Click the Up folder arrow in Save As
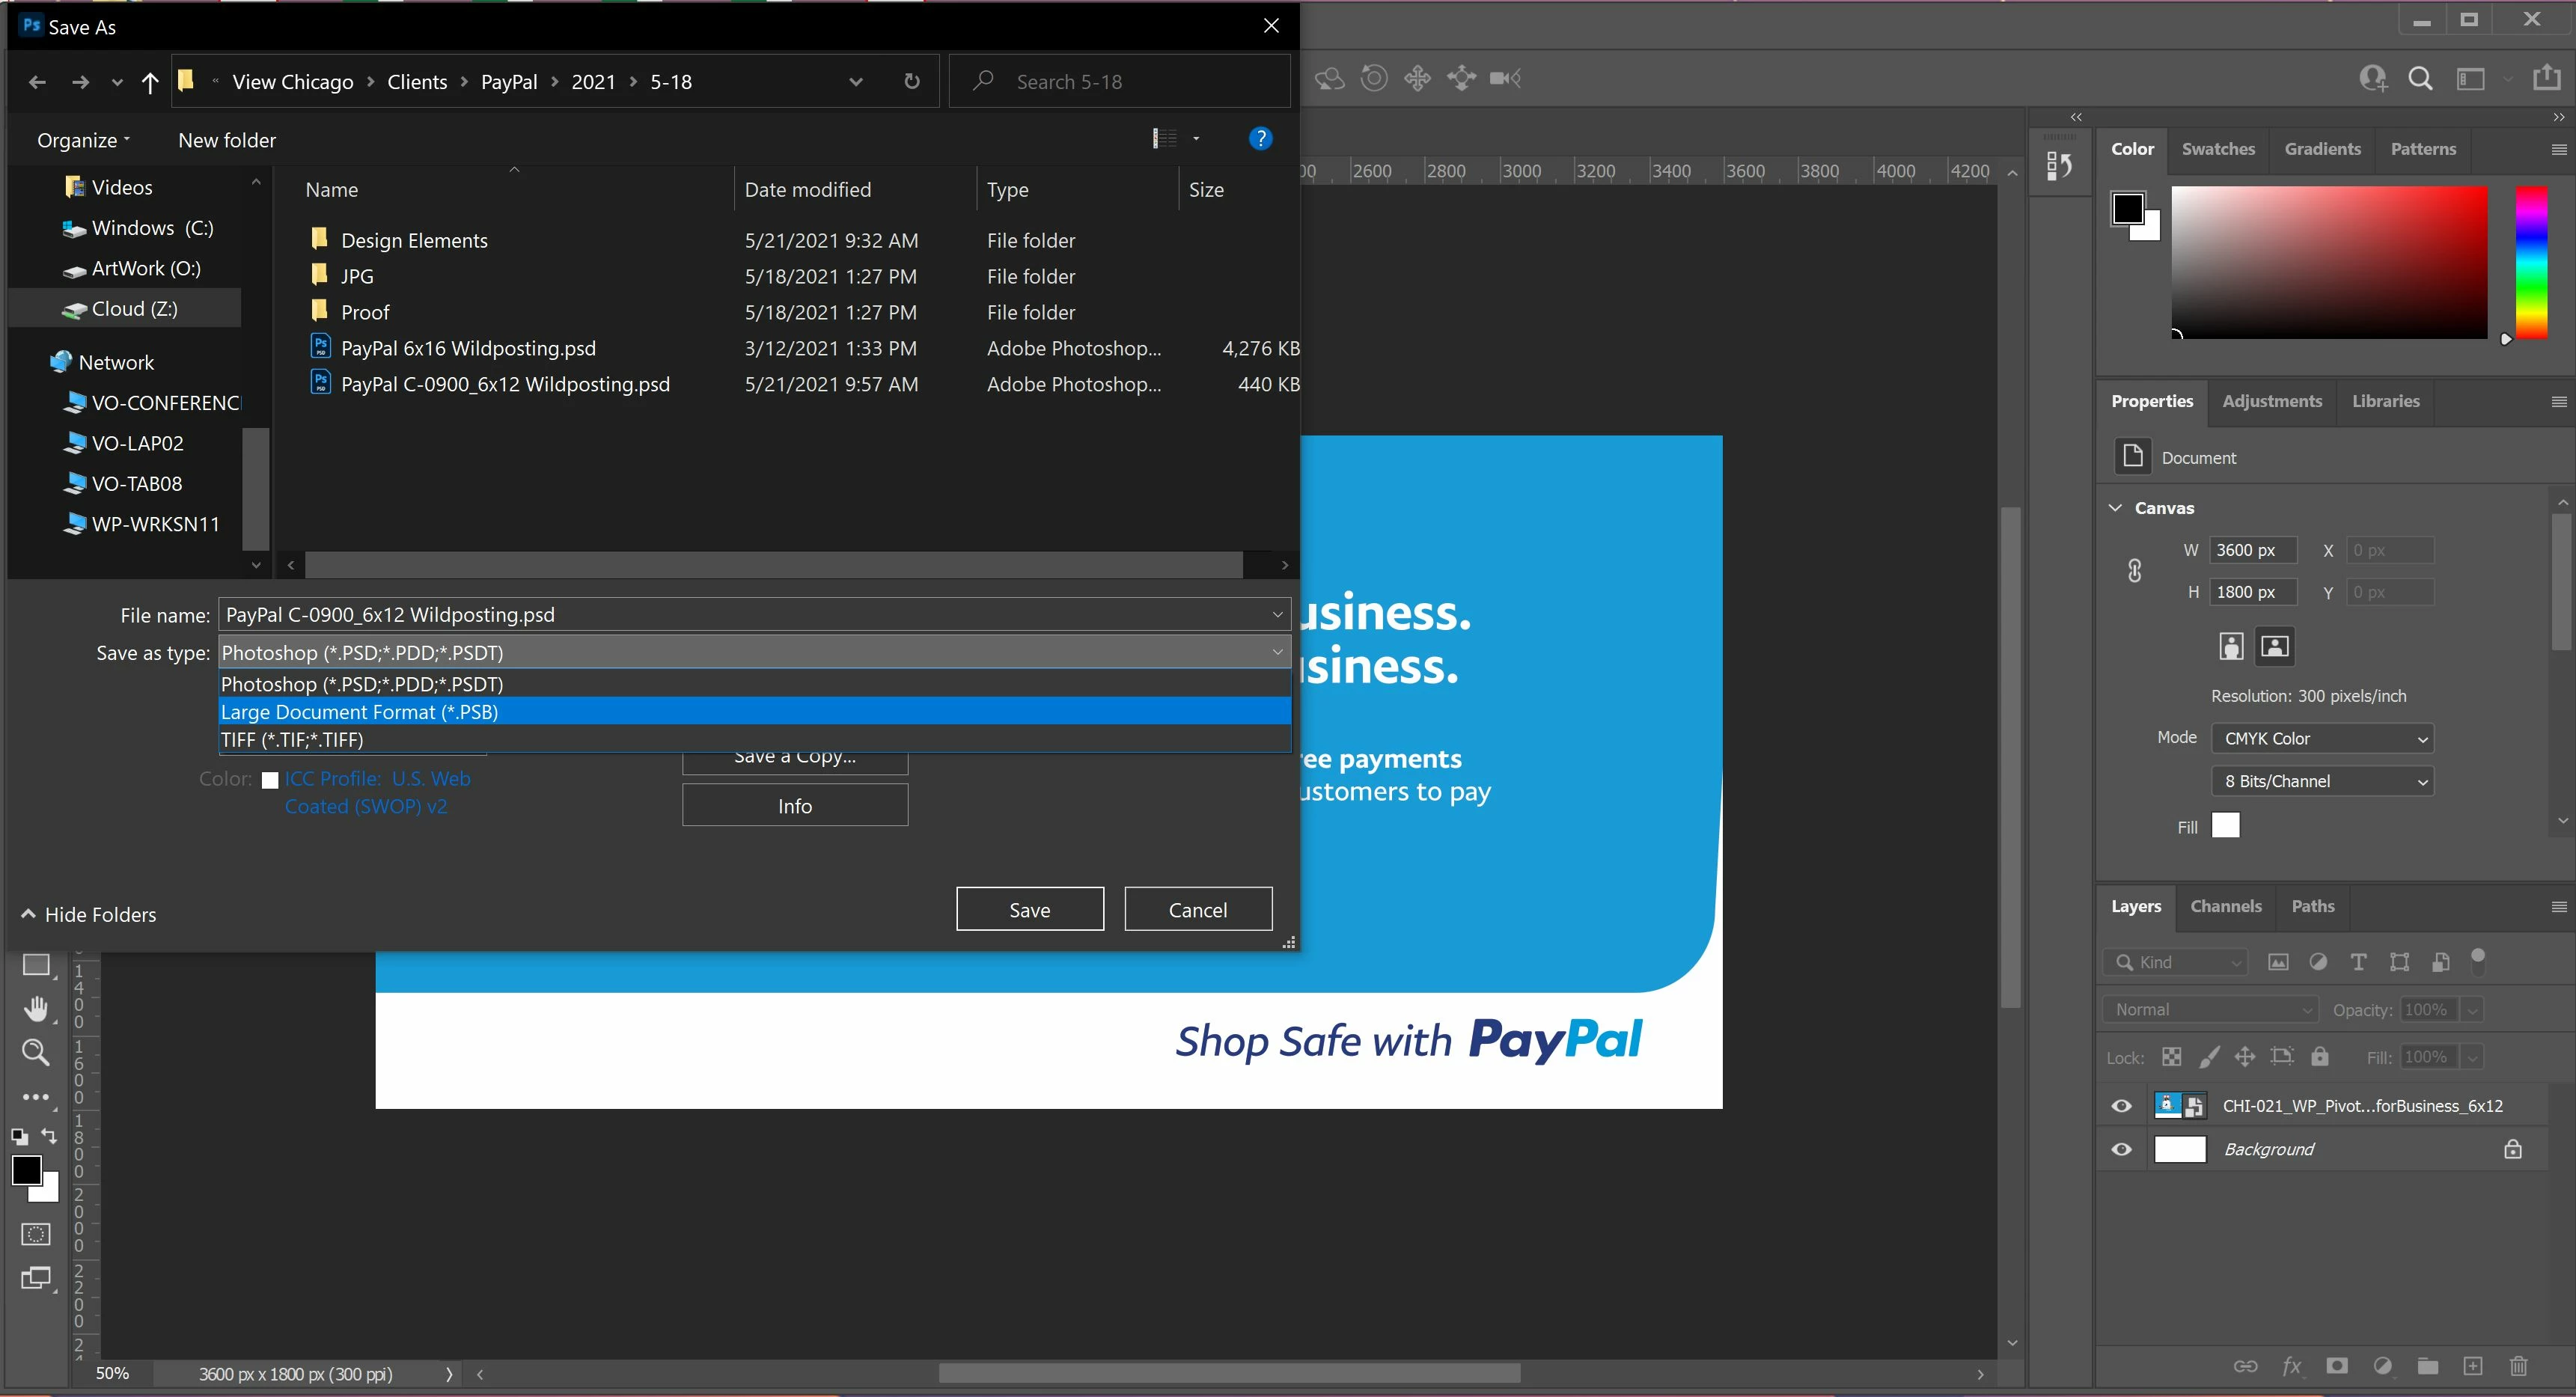Viewport: 2576px width, 1397px height. click(150, 82)
